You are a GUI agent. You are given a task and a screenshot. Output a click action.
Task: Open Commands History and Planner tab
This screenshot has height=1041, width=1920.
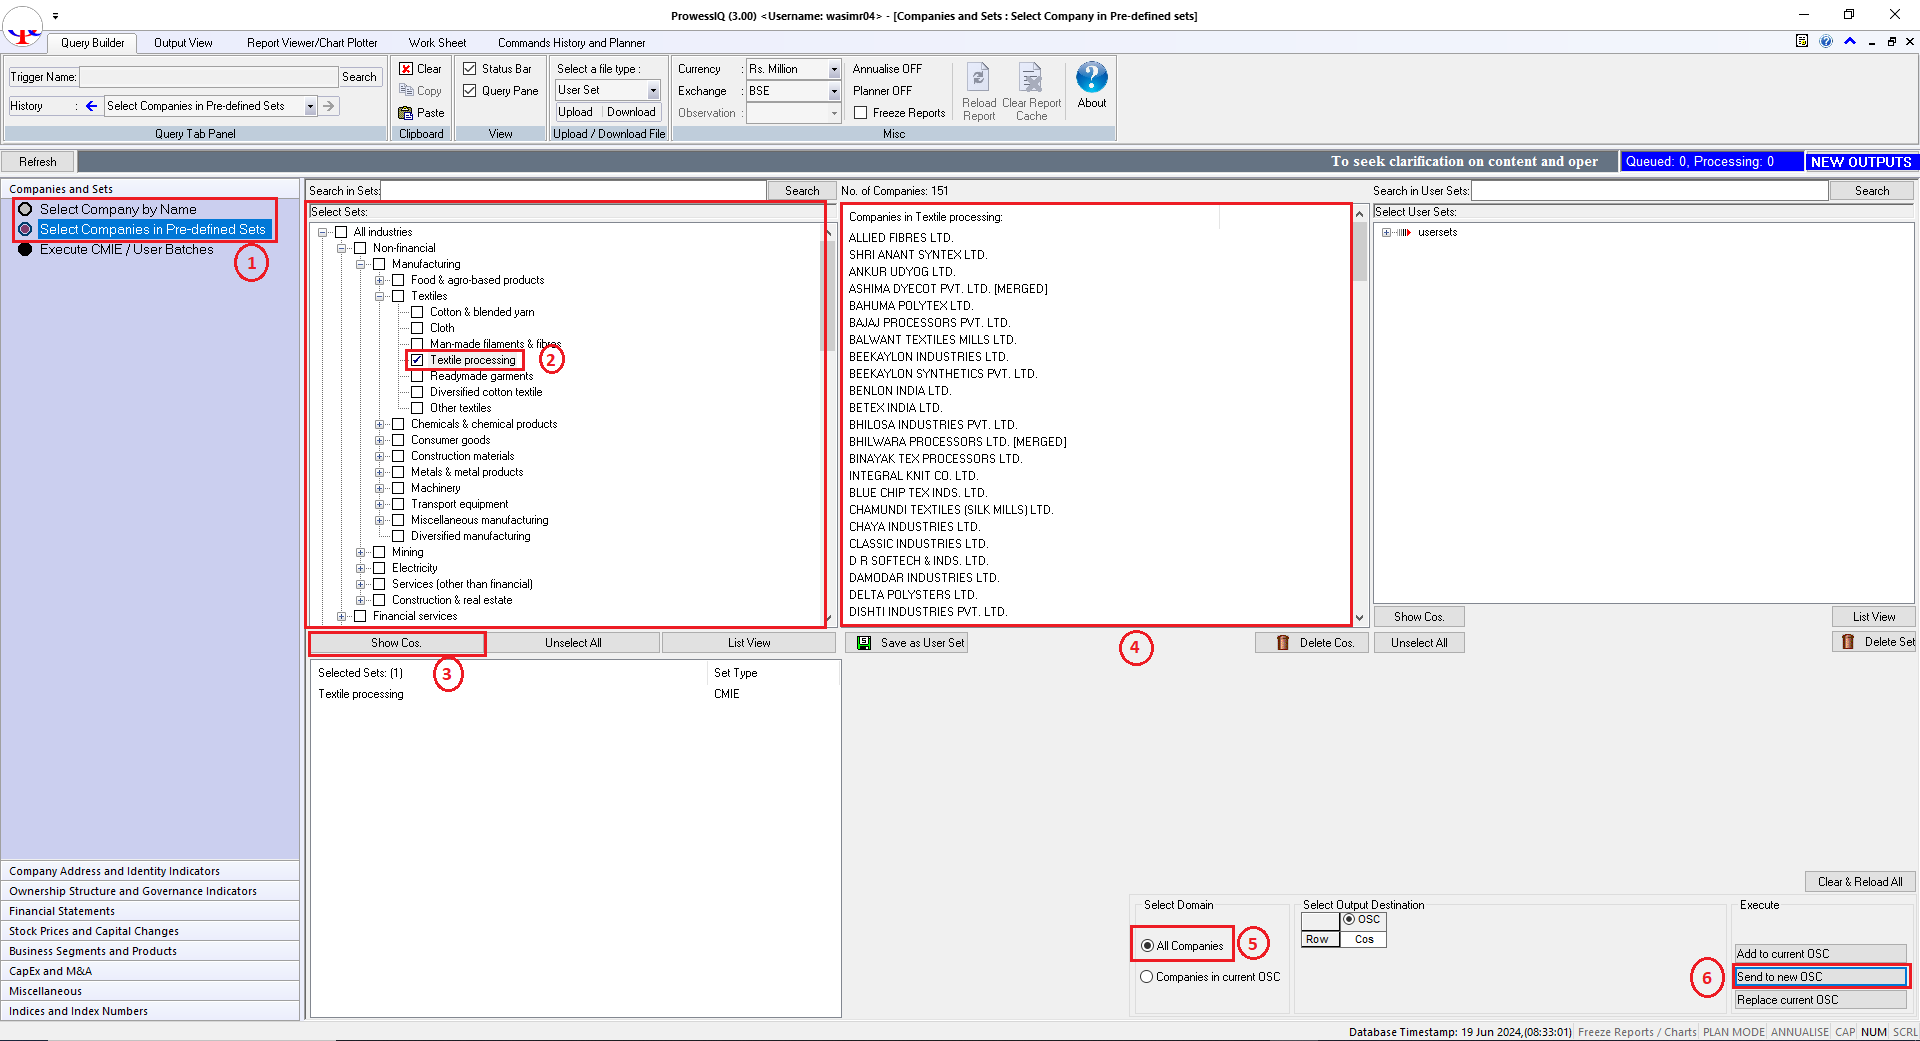tap(571, 43)
